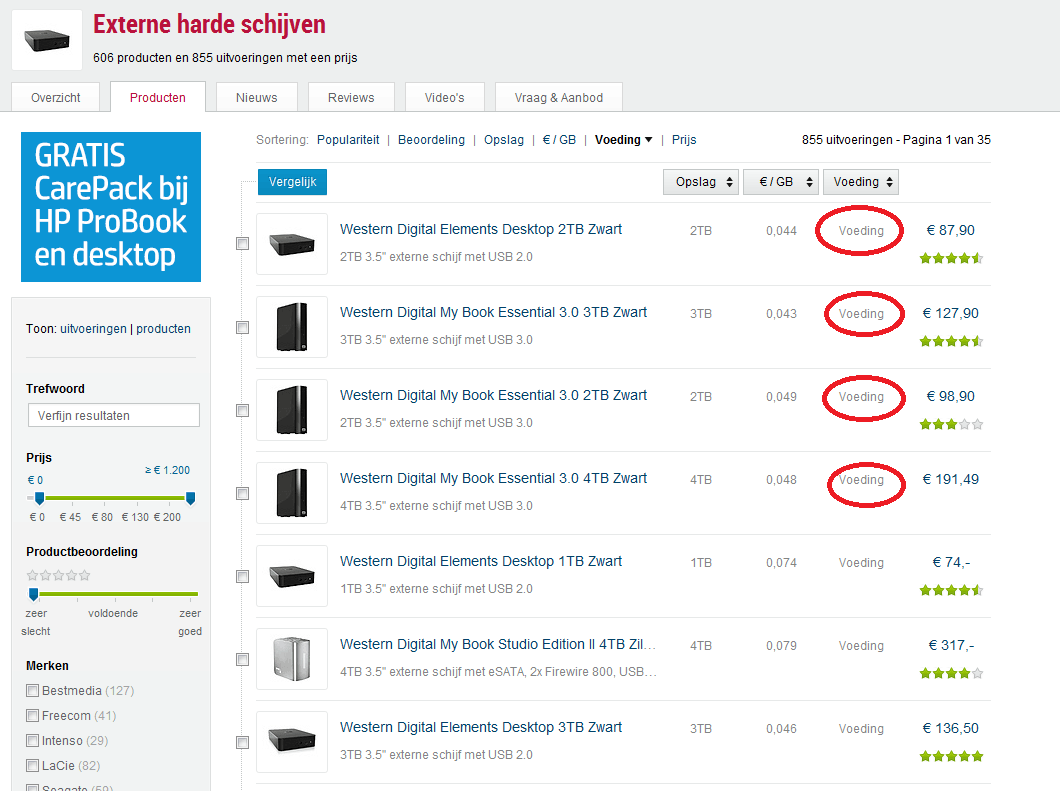Open the Opslag column dropdown
This screenshot has width=1060, height=791.
tap(701, 182)
